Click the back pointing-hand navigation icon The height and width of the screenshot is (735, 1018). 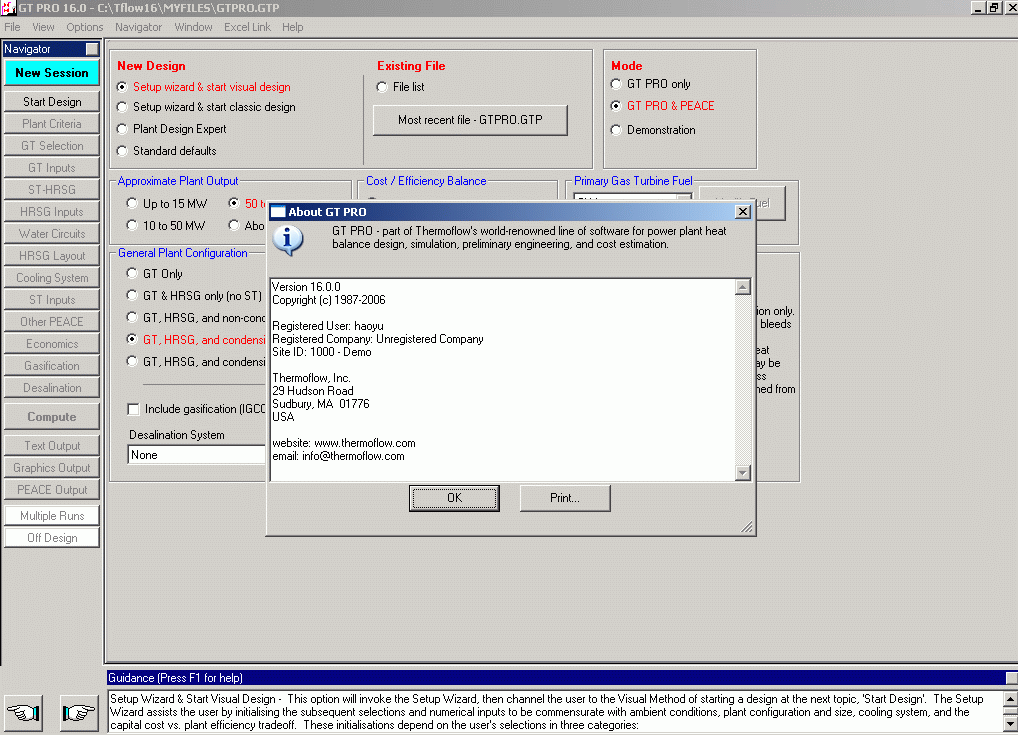point(24,713)
